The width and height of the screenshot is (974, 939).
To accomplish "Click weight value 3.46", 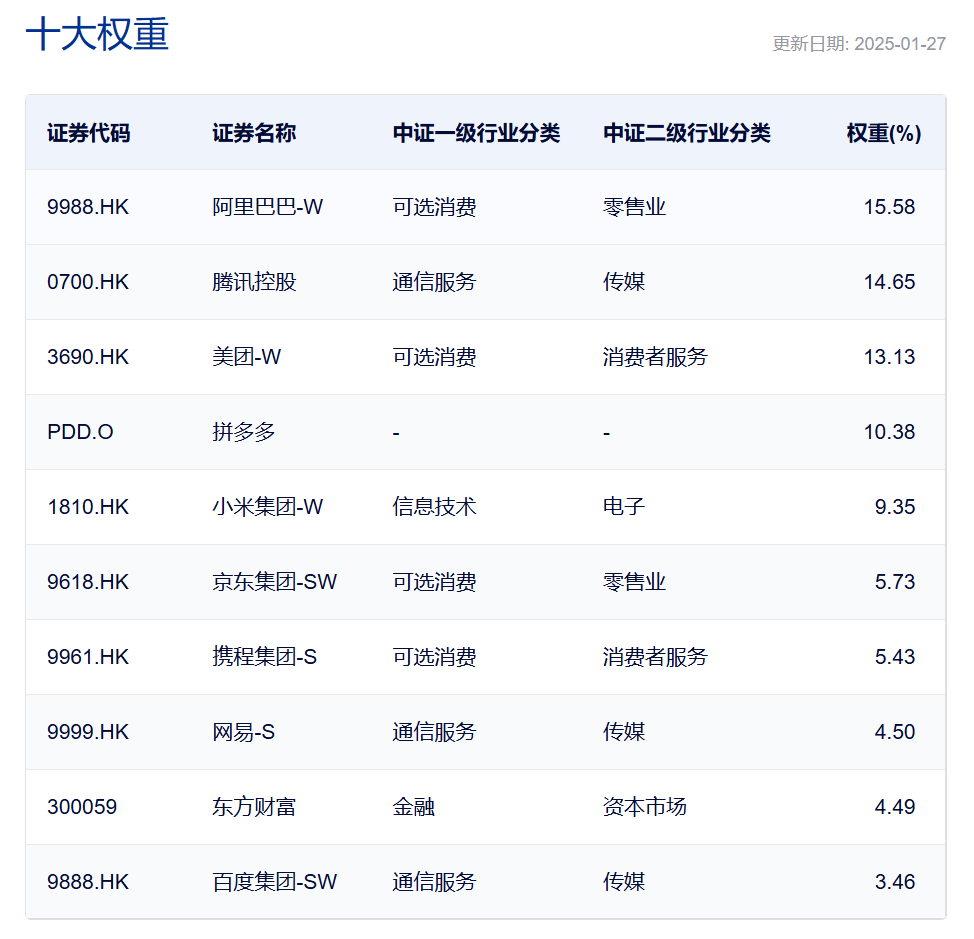I will coord(895,882).
